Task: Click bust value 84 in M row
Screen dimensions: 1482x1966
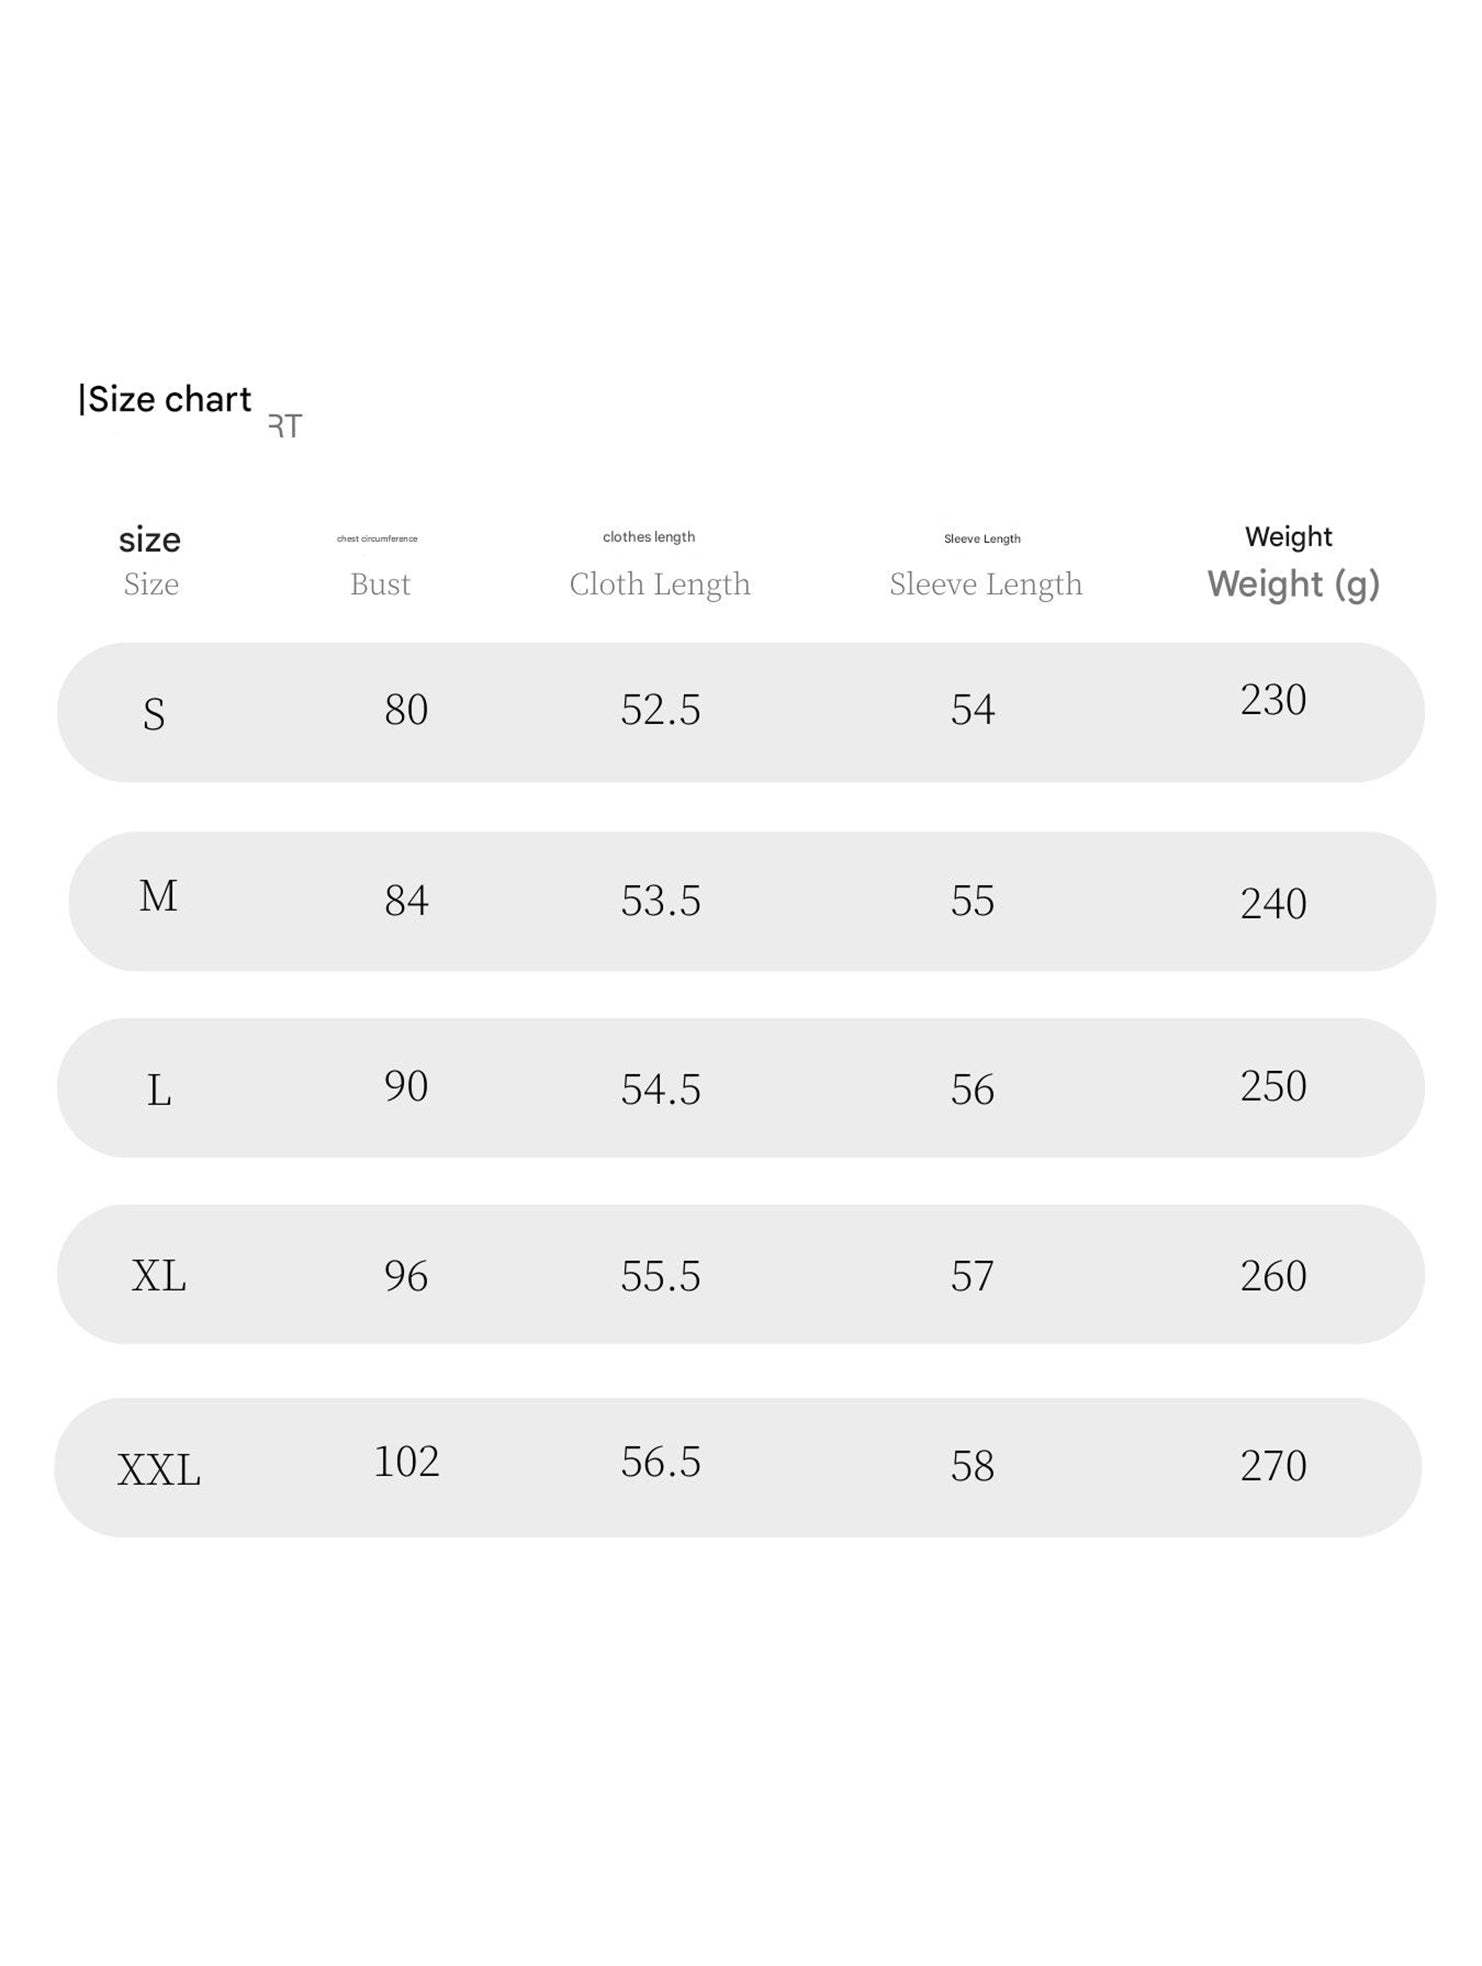Action: pos(406,900)
